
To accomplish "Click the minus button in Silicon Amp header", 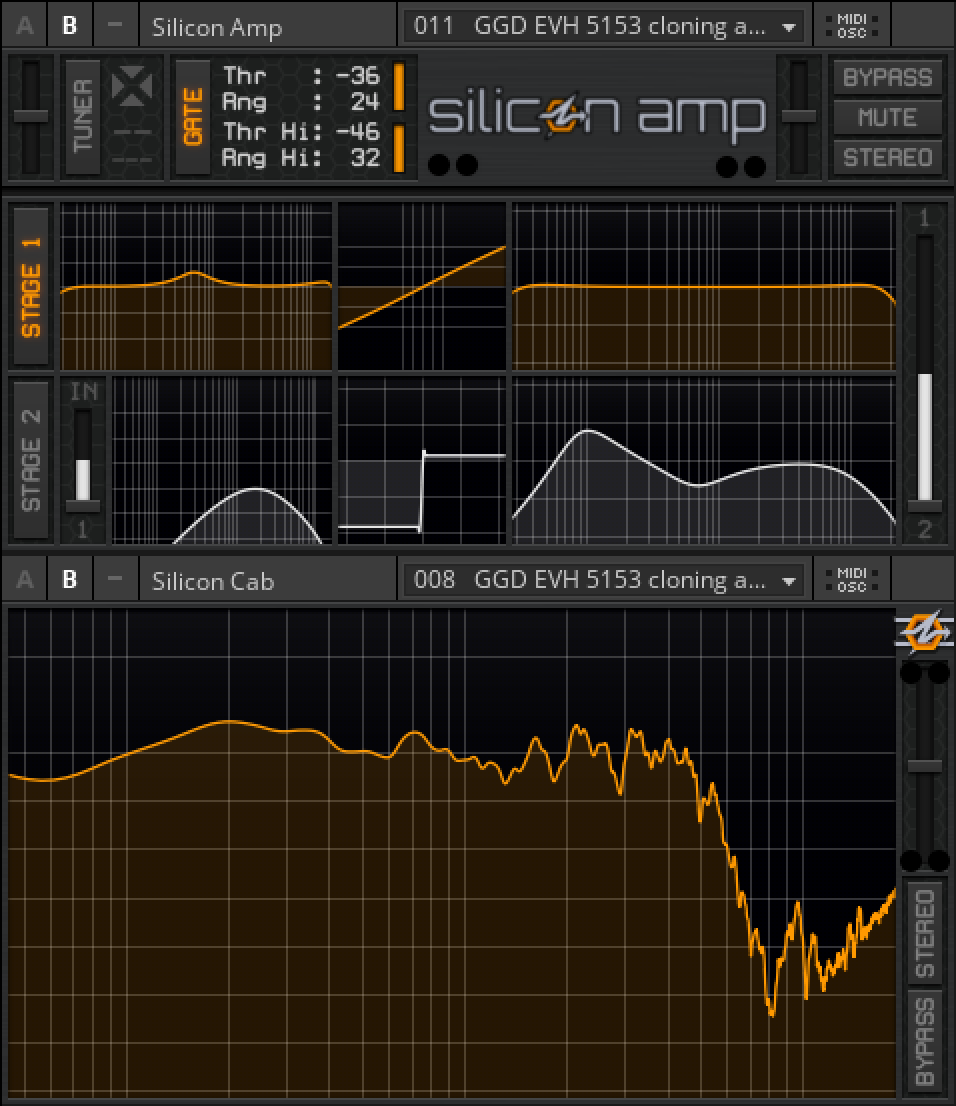I will point(115,25).
